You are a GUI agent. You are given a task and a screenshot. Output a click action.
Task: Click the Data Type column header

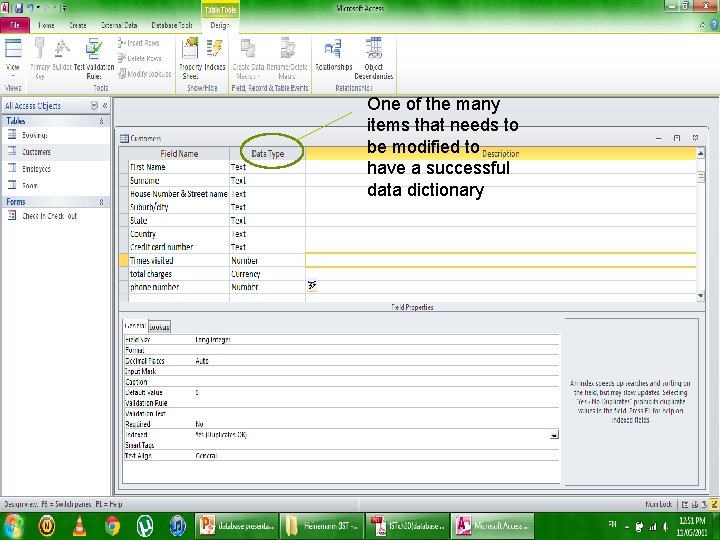(x=268, y=153)
